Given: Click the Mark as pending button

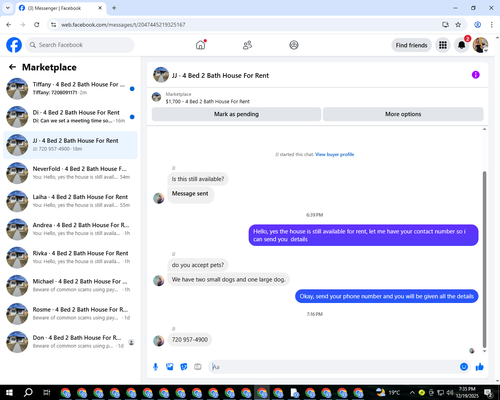Looking at the screenshot, I should pos(236,114).
